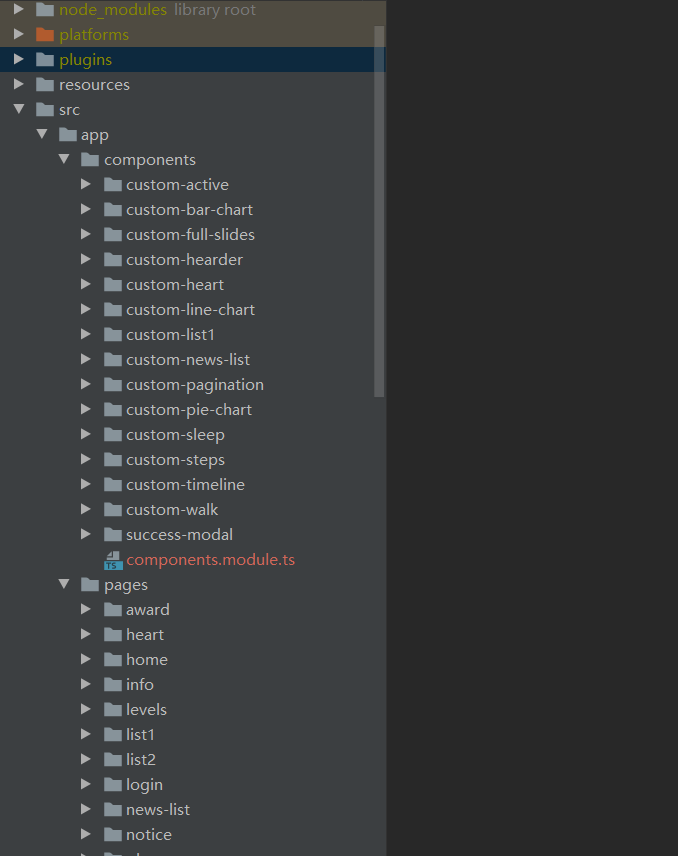The image size is (678, 856).
Task: Select the award page folder
Action: [x=147, y=610]
